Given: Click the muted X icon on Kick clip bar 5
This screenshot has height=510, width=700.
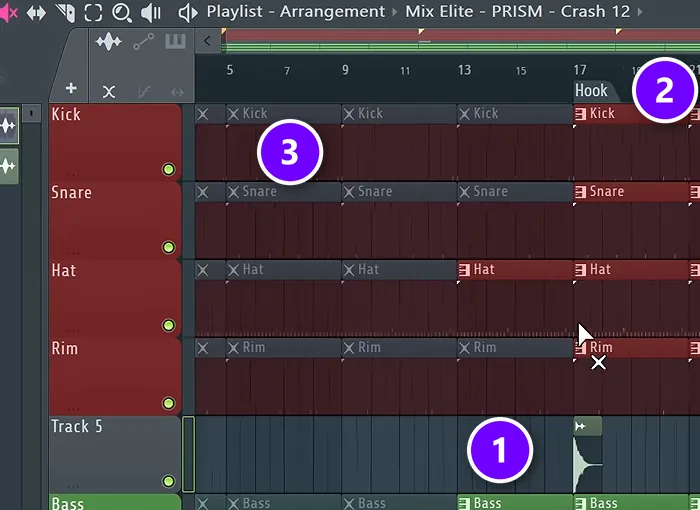Looking at the screenshot, I should point(233,114).
